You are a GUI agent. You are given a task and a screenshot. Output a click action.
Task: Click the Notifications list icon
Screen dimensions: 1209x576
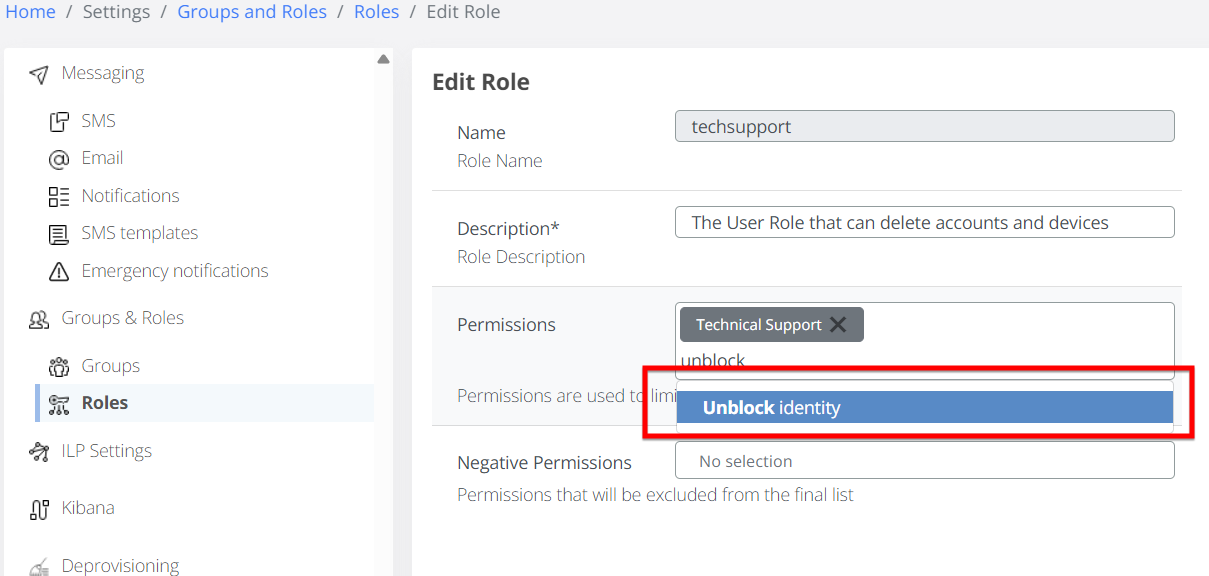click(59, 196)
